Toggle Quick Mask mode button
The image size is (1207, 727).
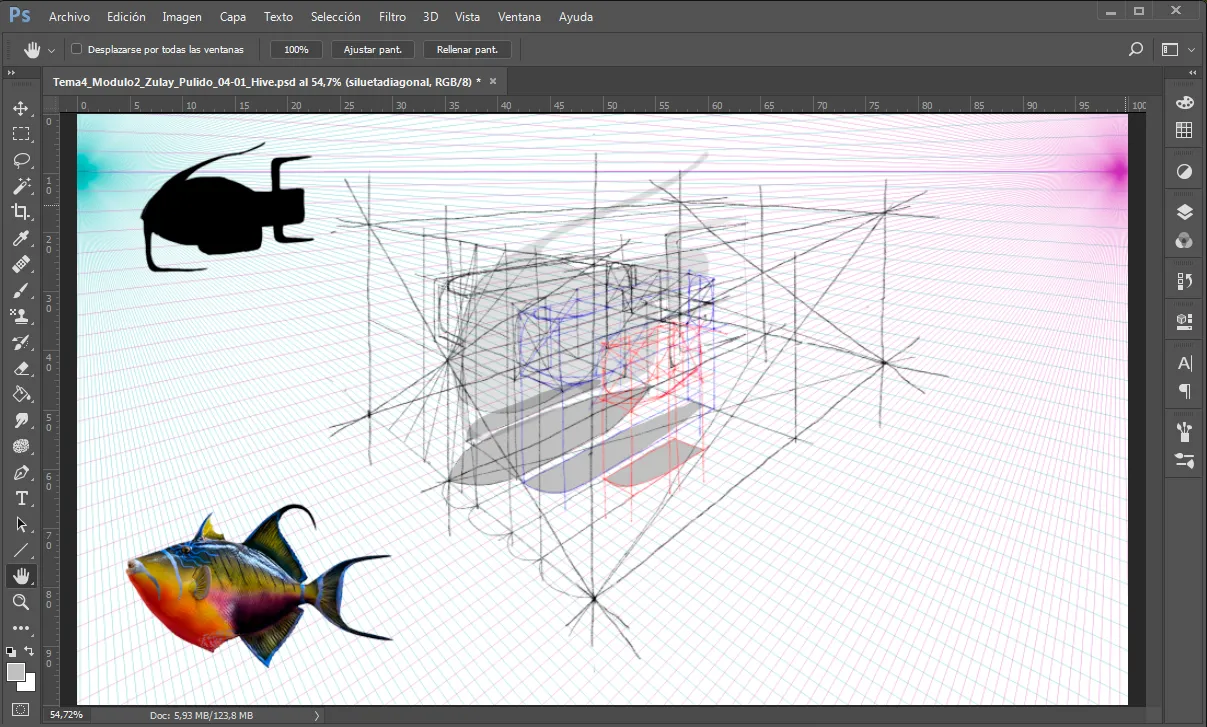click(x=21, y=710)
